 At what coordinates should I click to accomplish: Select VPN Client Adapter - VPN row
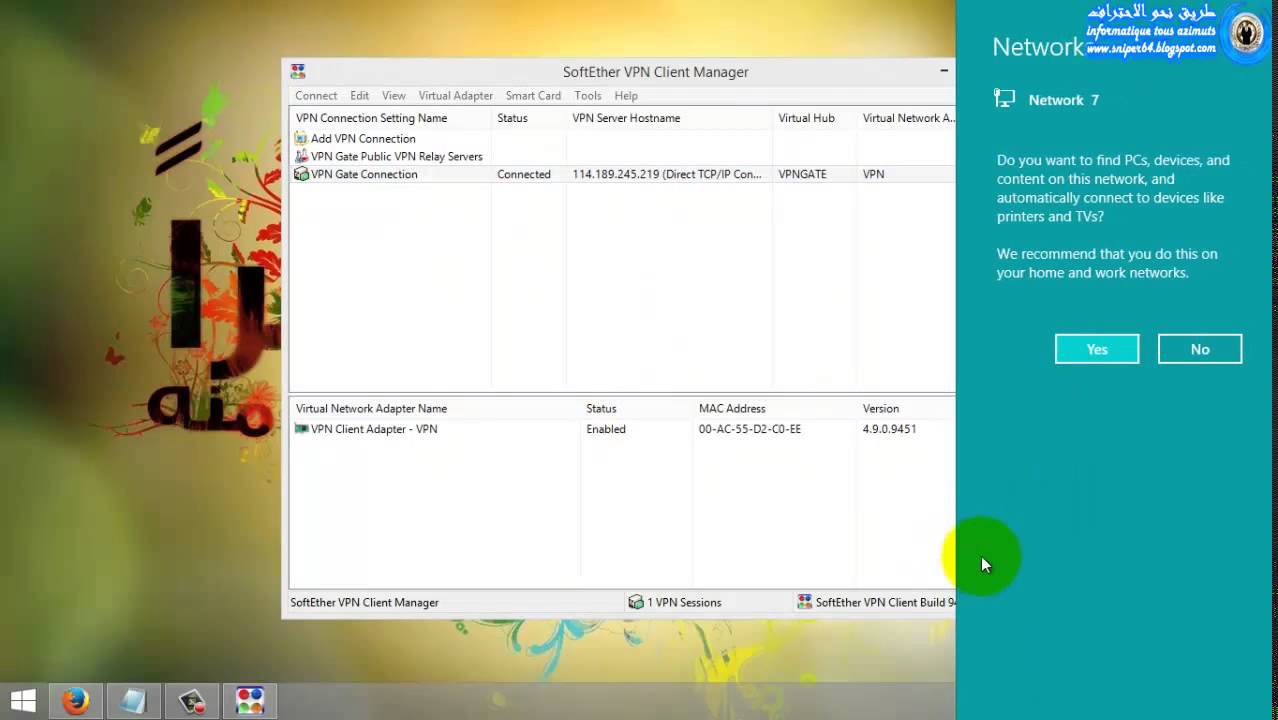374,429
